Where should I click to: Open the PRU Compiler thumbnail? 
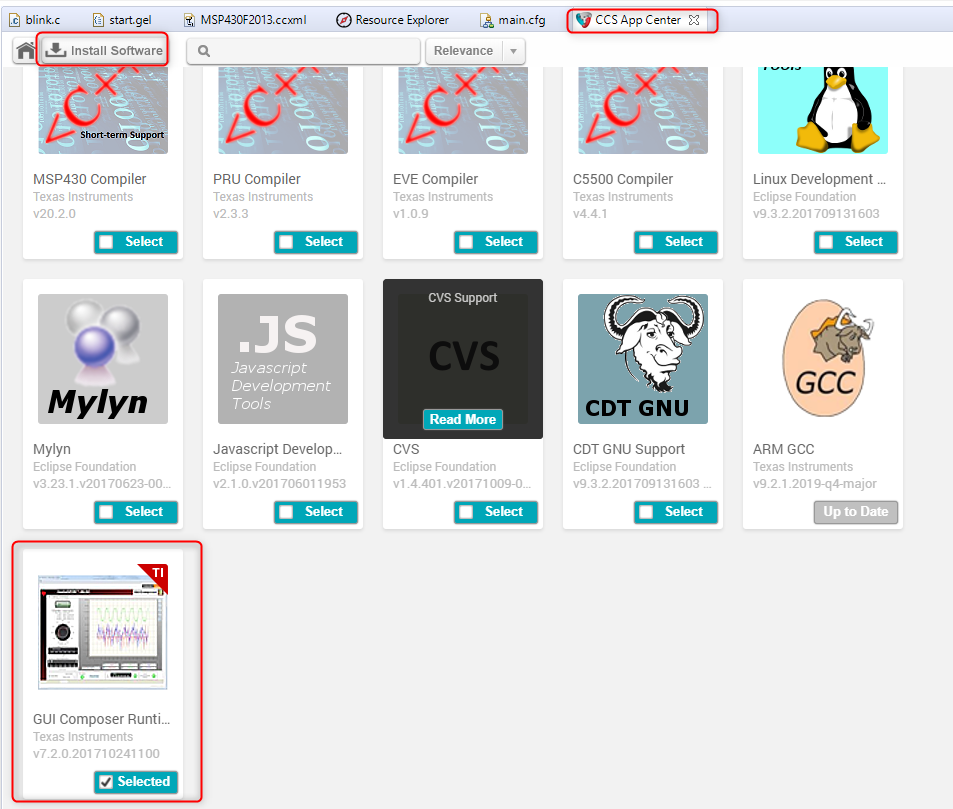283,110
